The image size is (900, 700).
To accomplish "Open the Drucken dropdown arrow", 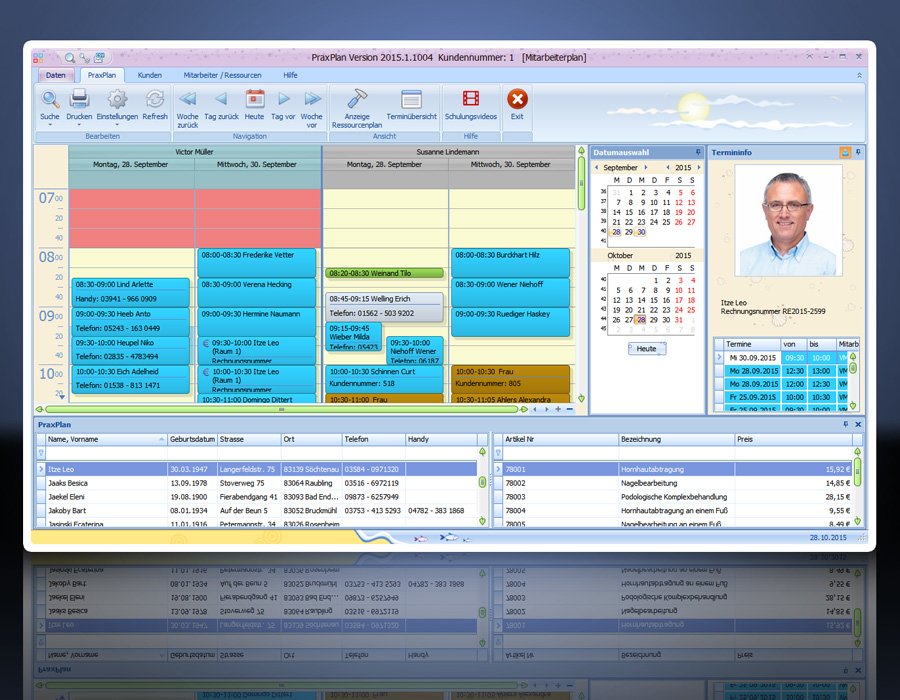I will [79, 125].
